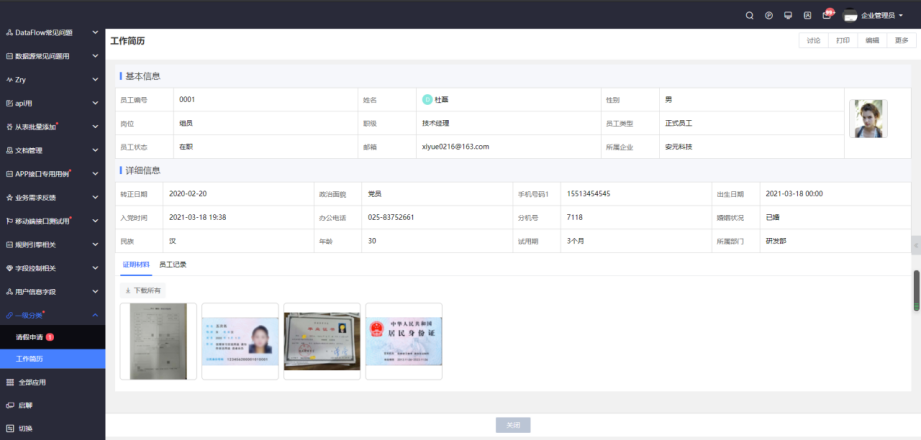Viewport: 921px width, 440px height.
Task: Click the 编辑 button
Action: pyautogui.click(x=872, y=41)
